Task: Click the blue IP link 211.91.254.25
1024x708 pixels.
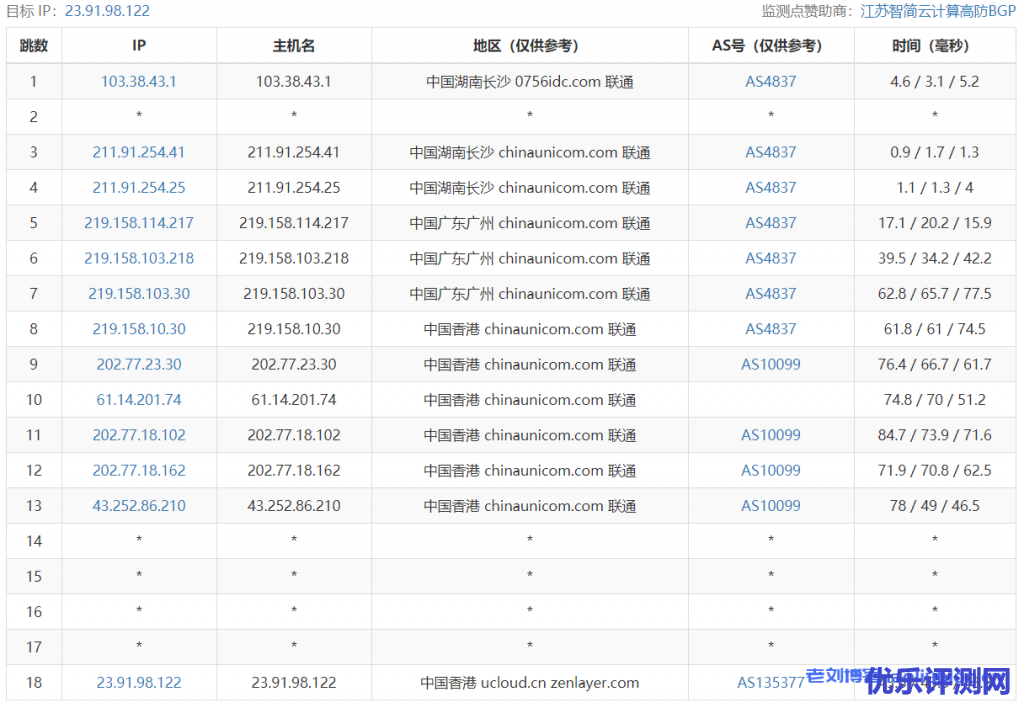Action: [x=139, y=188]
